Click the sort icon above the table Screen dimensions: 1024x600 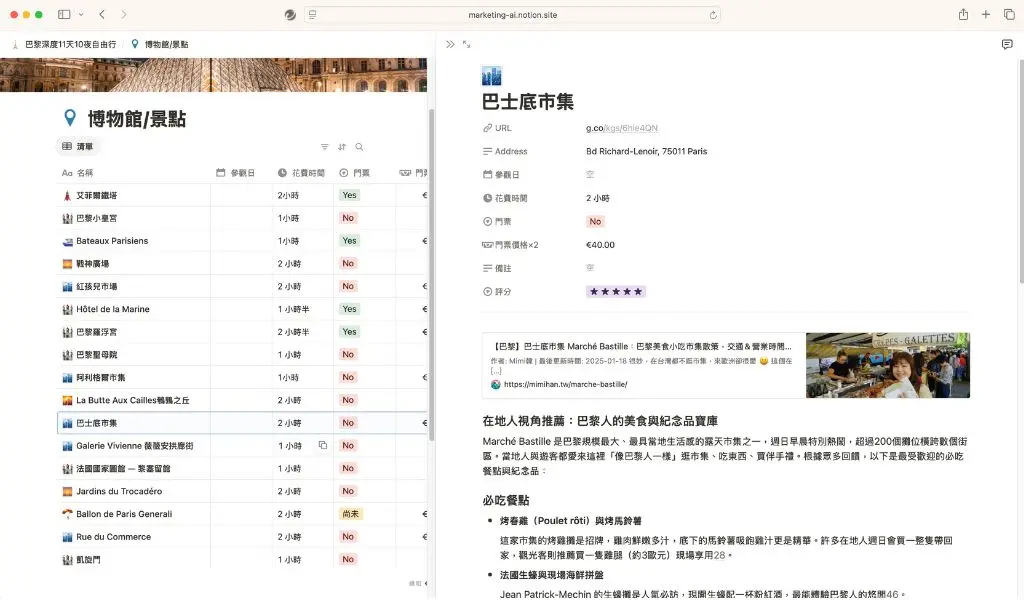342,147
